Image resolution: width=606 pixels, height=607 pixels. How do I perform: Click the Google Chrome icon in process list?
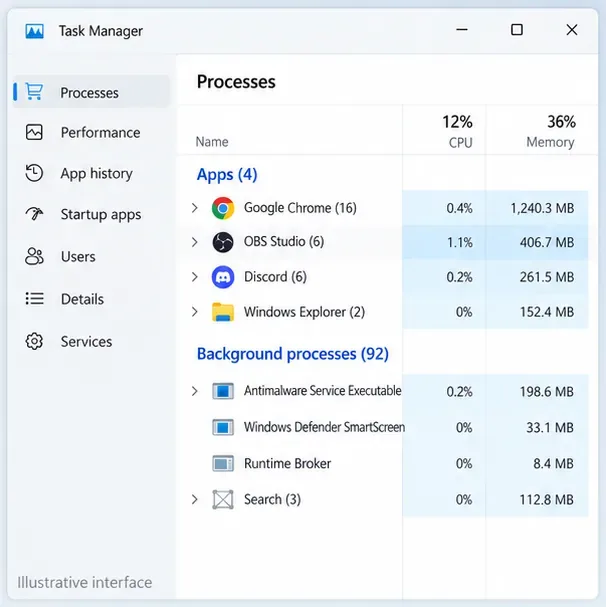pos(223,208)
